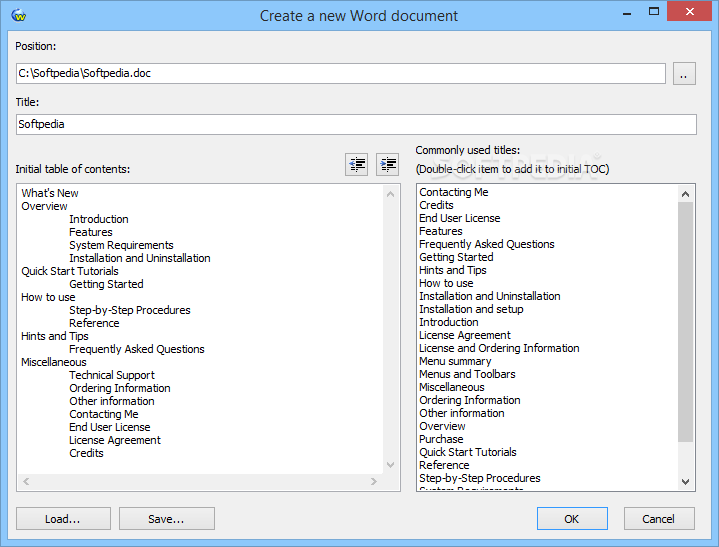719x547 pixels.
Task: Select "License Agreement" in commonly used titles
Action: point(465,335)
